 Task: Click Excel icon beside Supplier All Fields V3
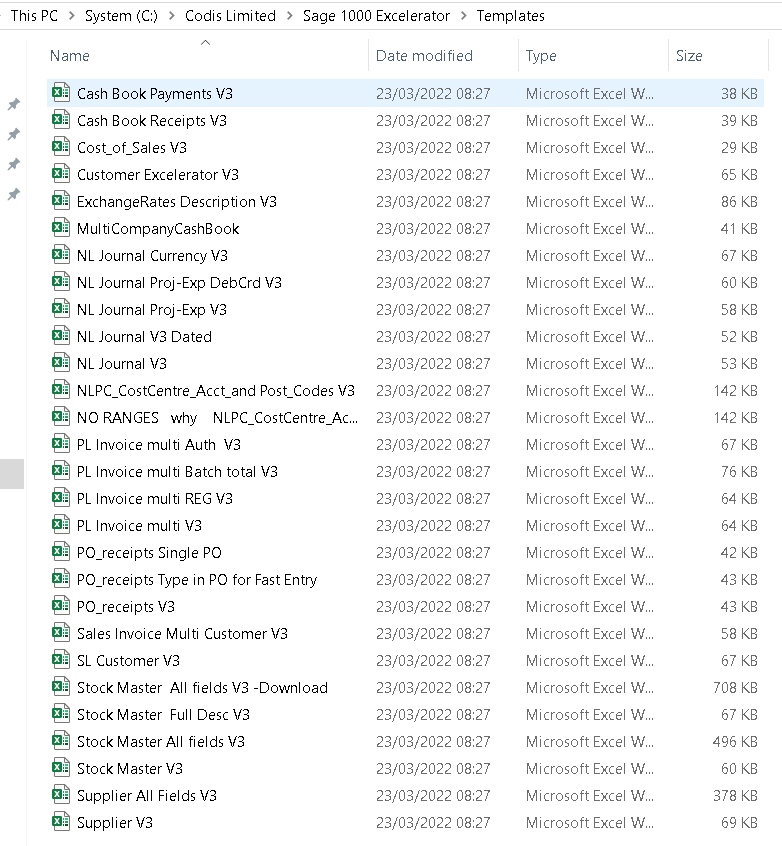click(x=60, y=794)
